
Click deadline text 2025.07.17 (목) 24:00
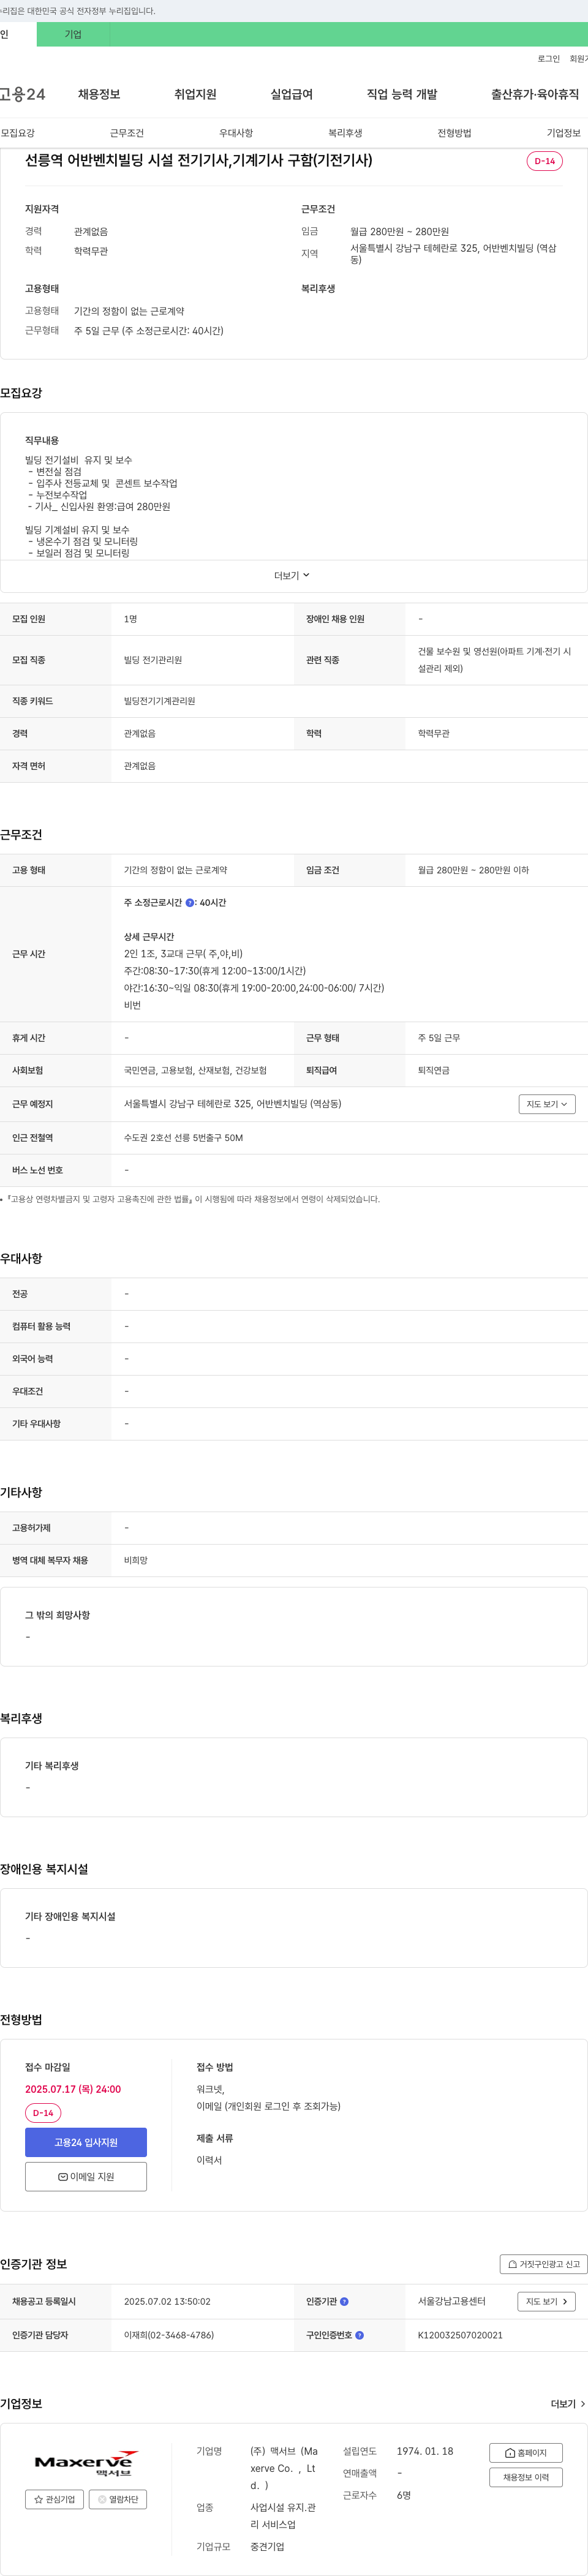(x=73, y=2089)
